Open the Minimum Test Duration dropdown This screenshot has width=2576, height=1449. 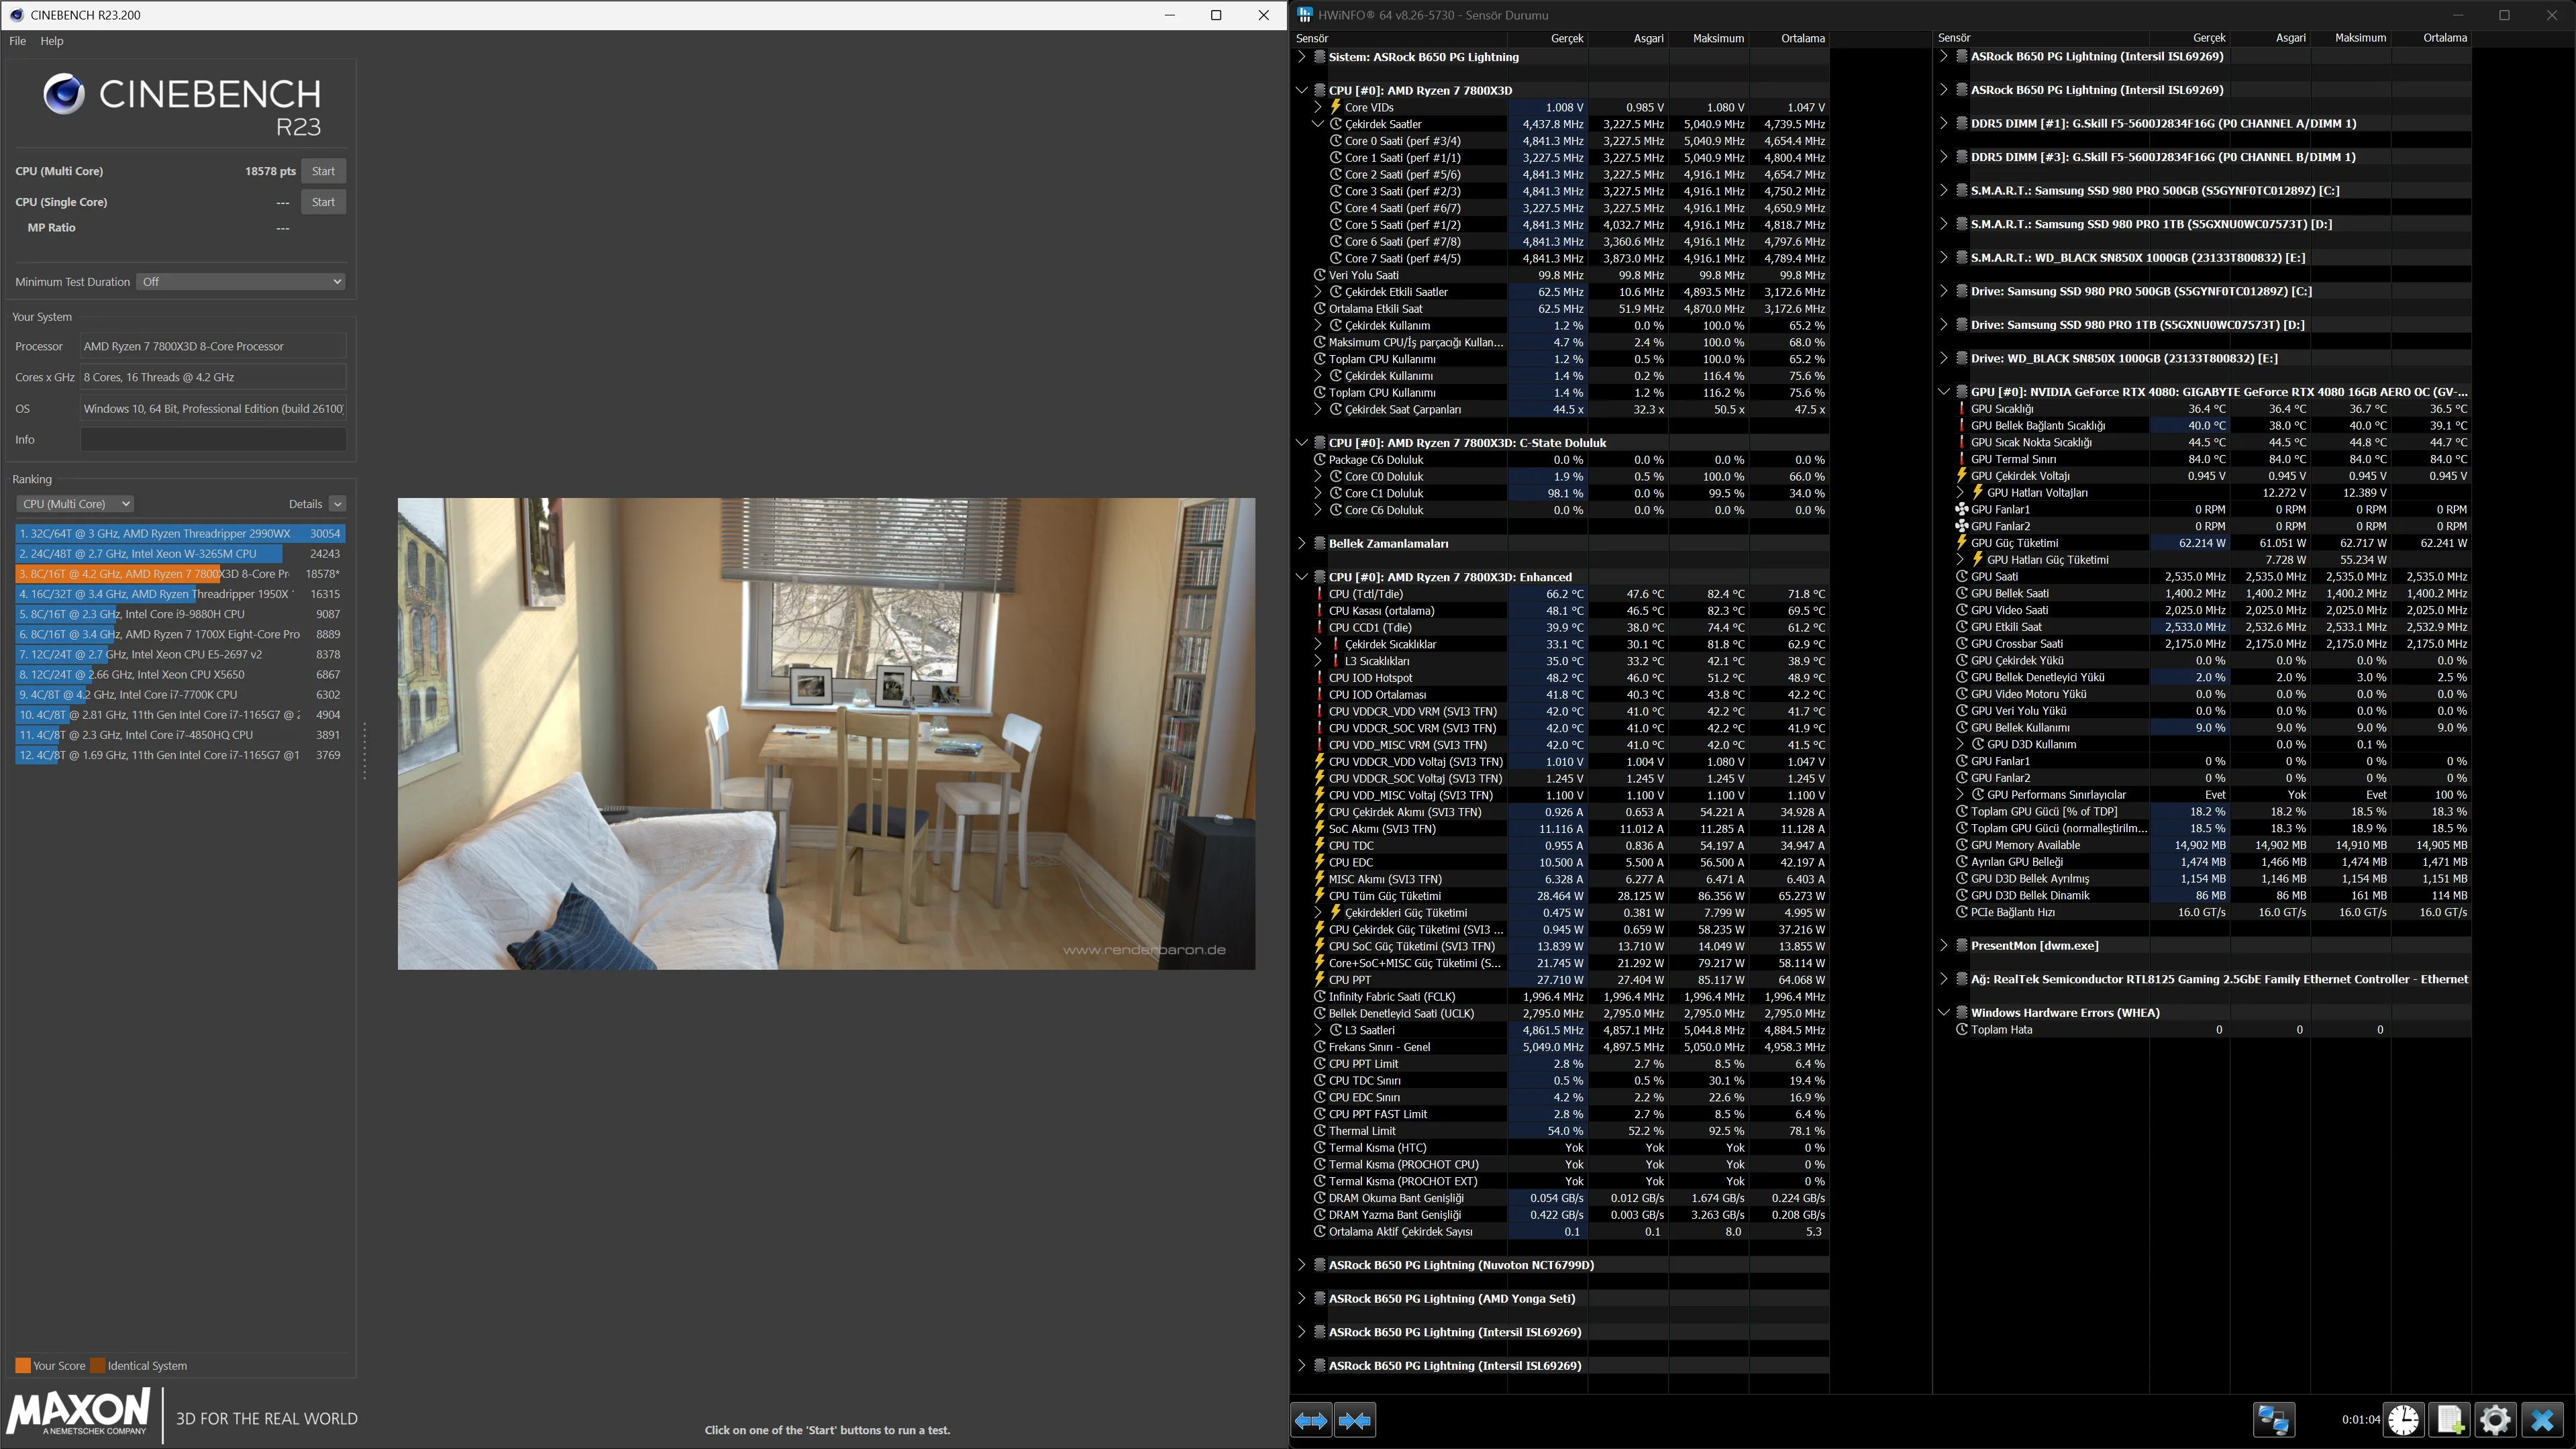[x=241, y=282]
